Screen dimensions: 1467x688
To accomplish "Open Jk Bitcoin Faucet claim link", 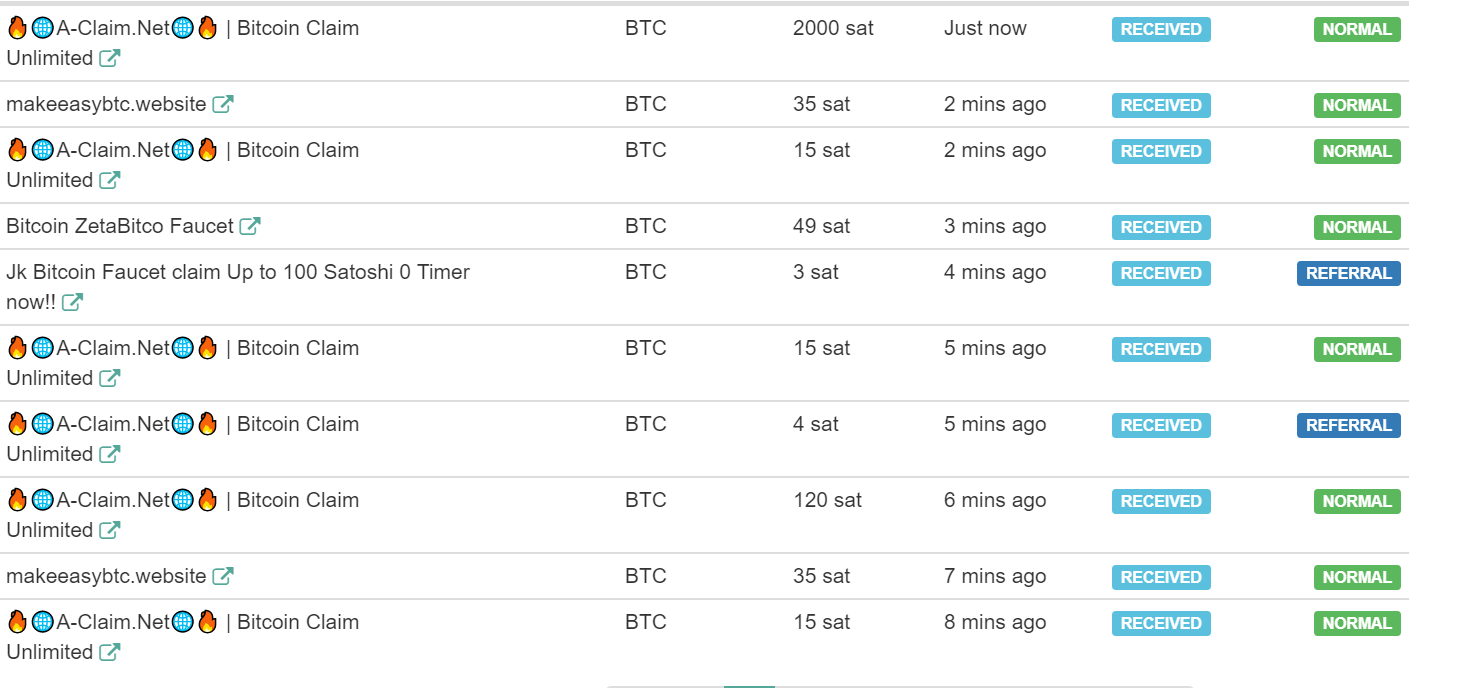I will click(x=238, y=287).
